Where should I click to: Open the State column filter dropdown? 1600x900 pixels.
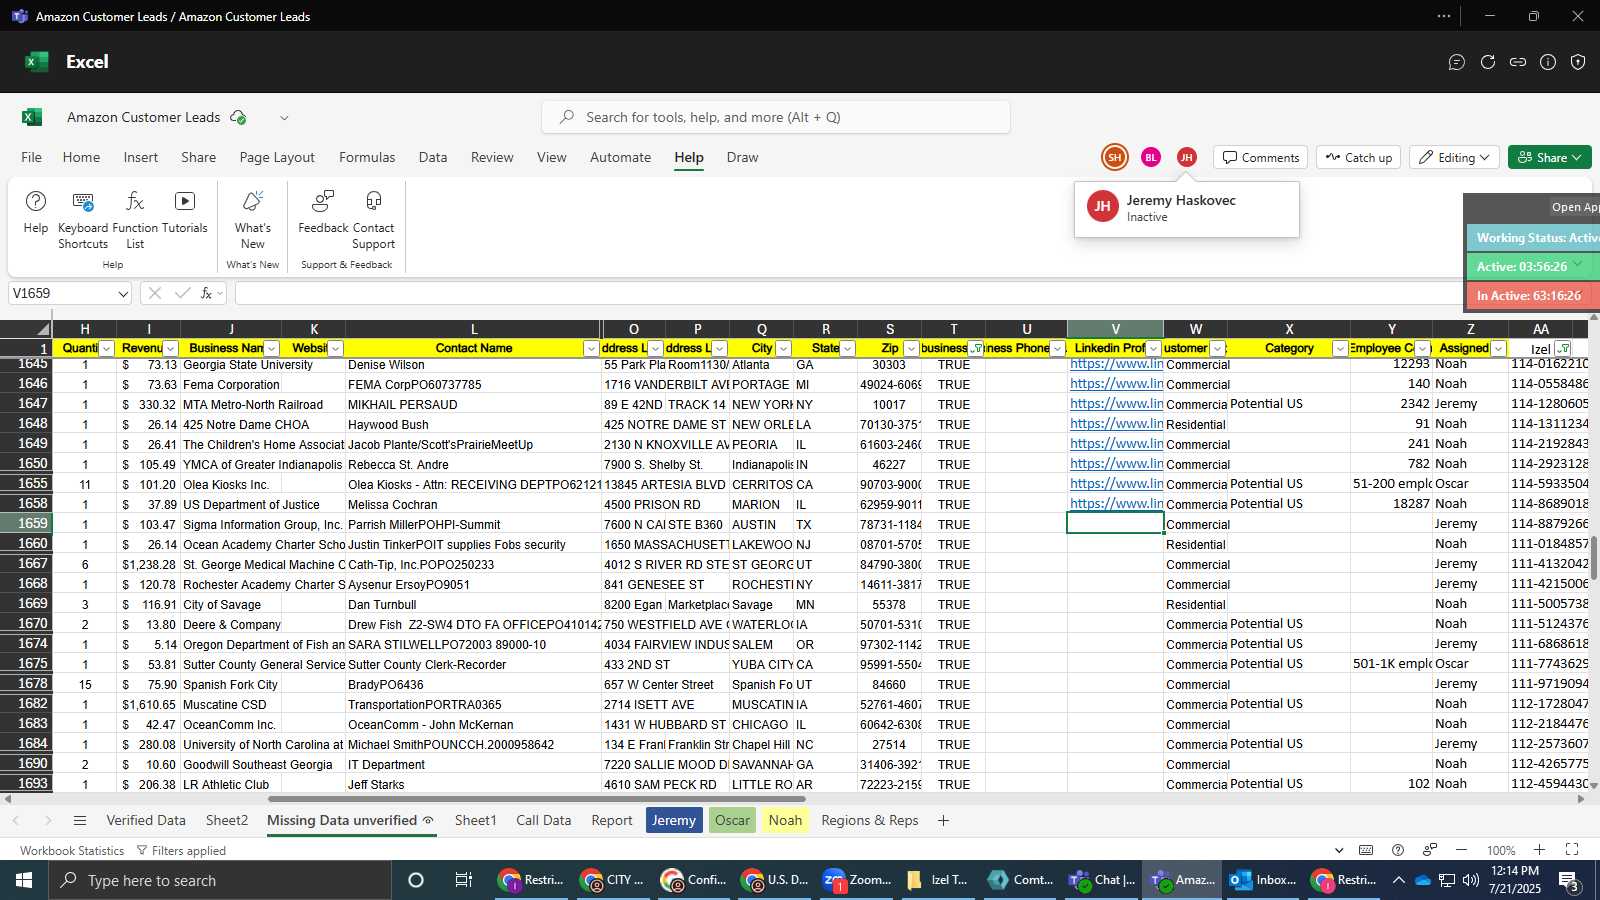pyautogui.click(x=847, y=348)
